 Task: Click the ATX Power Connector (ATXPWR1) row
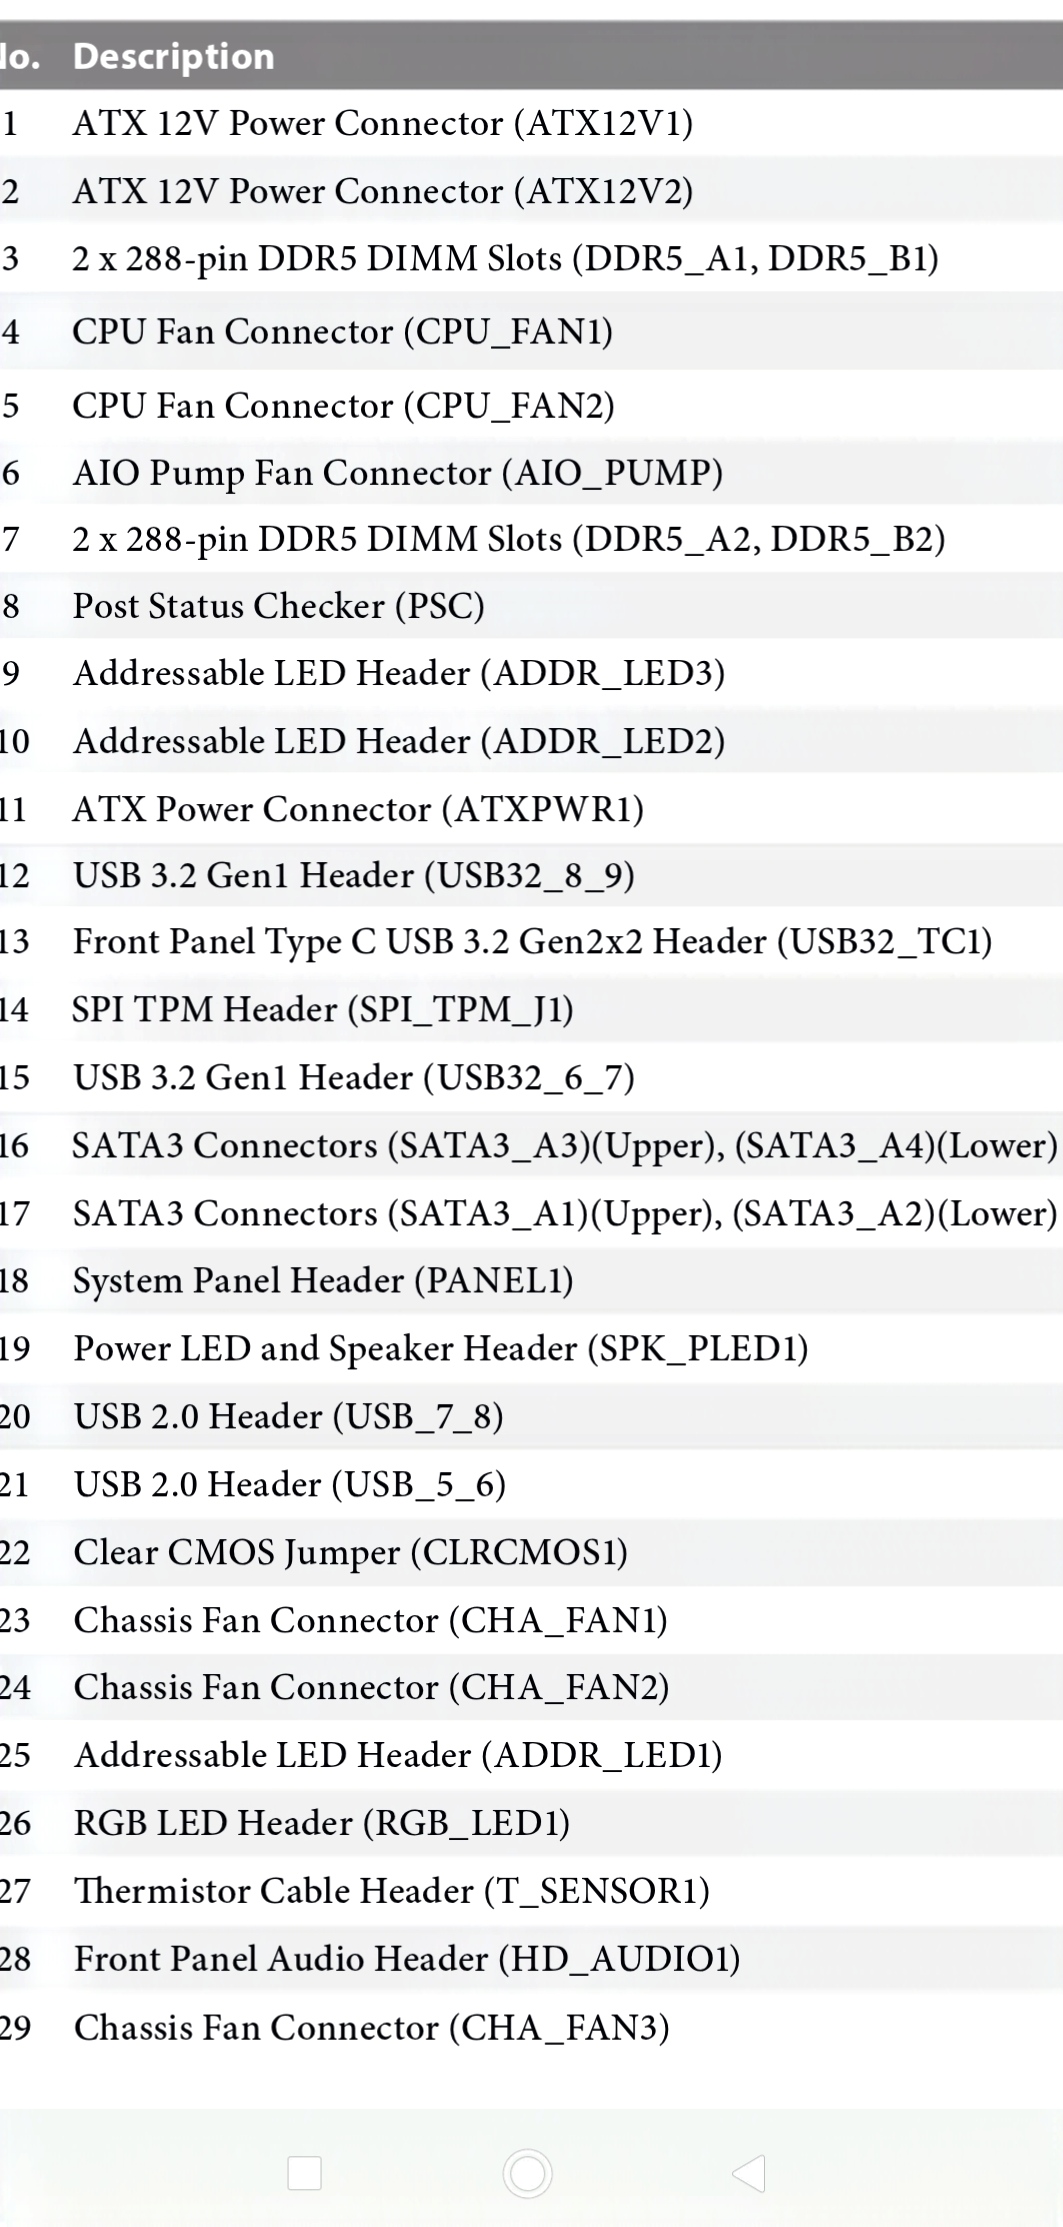click(358, 808)
